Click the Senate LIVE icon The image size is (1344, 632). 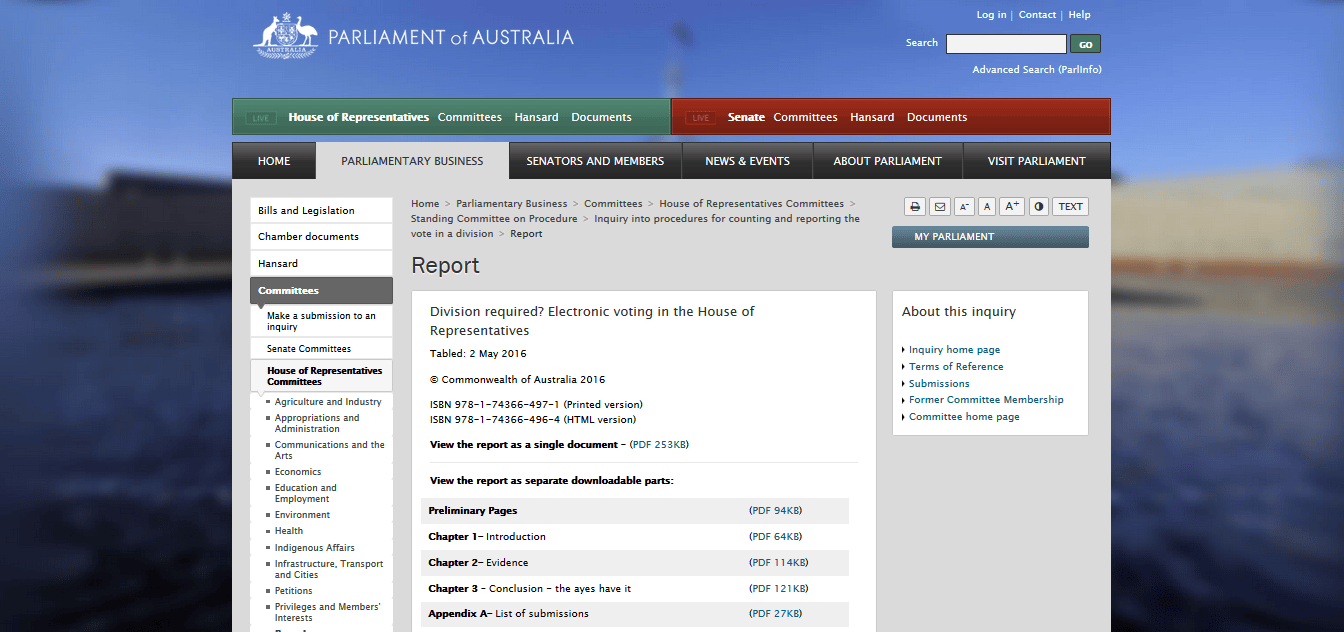700,118
